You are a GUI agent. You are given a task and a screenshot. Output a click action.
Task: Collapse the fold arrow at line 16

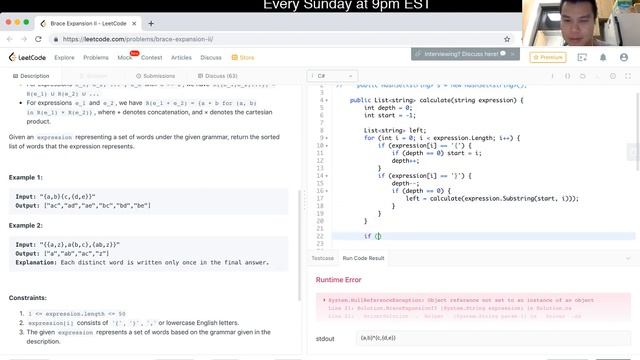tap(327, 191)
